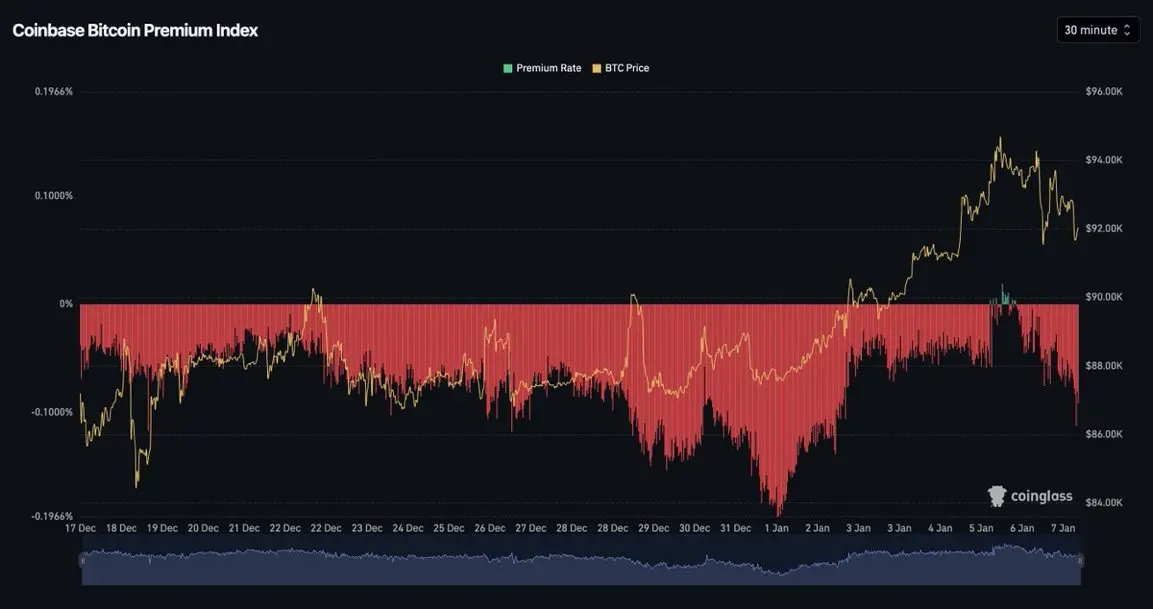
Task: Click the 6 Jan date label
Action: 1022,528
